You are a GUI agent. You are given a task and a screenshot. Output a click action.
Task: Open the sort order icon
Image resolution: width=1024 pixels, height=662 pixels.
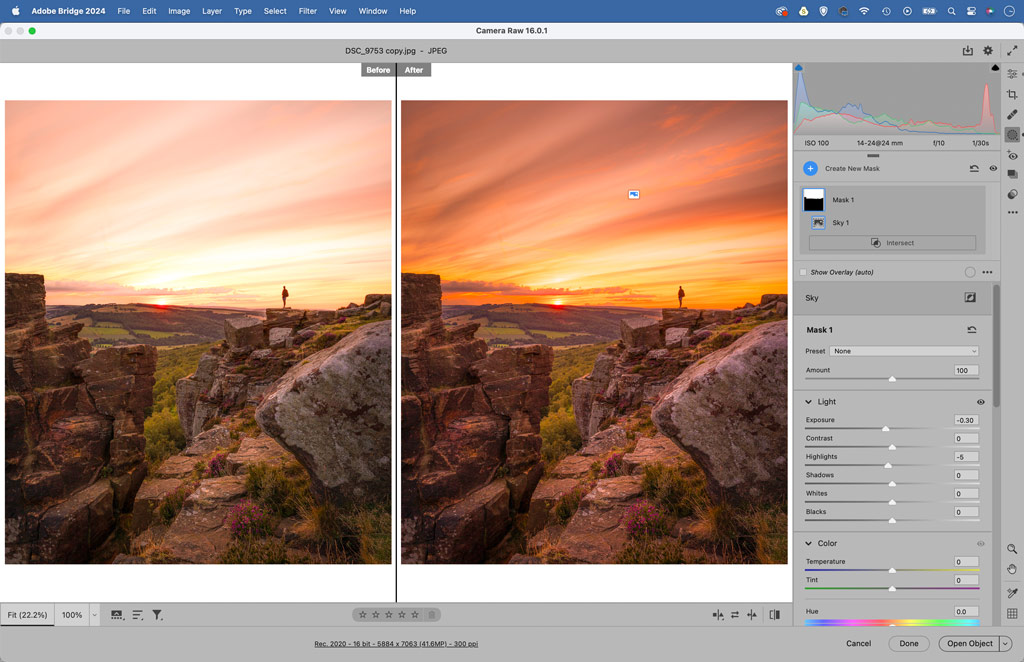click(137, 615)
